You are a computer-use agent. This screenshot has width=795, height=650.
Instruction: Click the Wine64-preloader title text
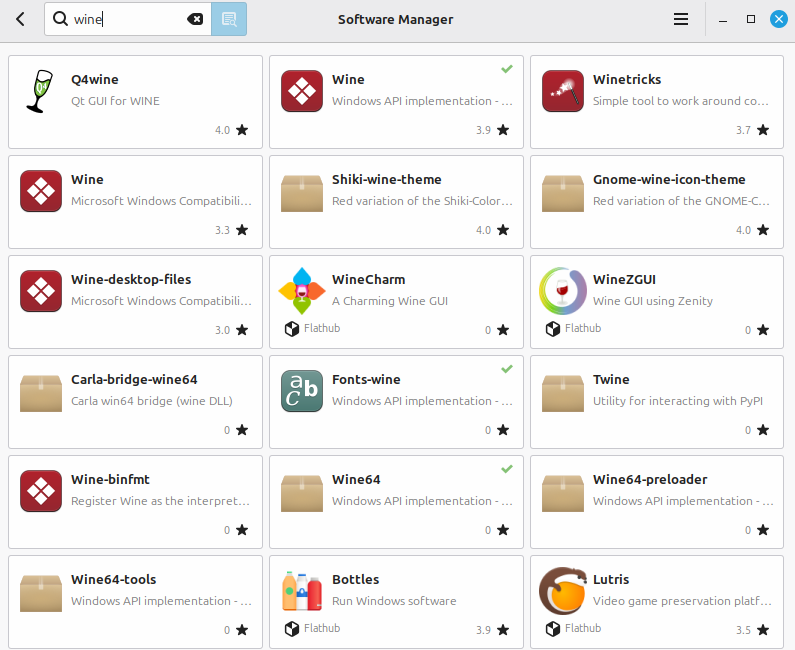(650, 480)
